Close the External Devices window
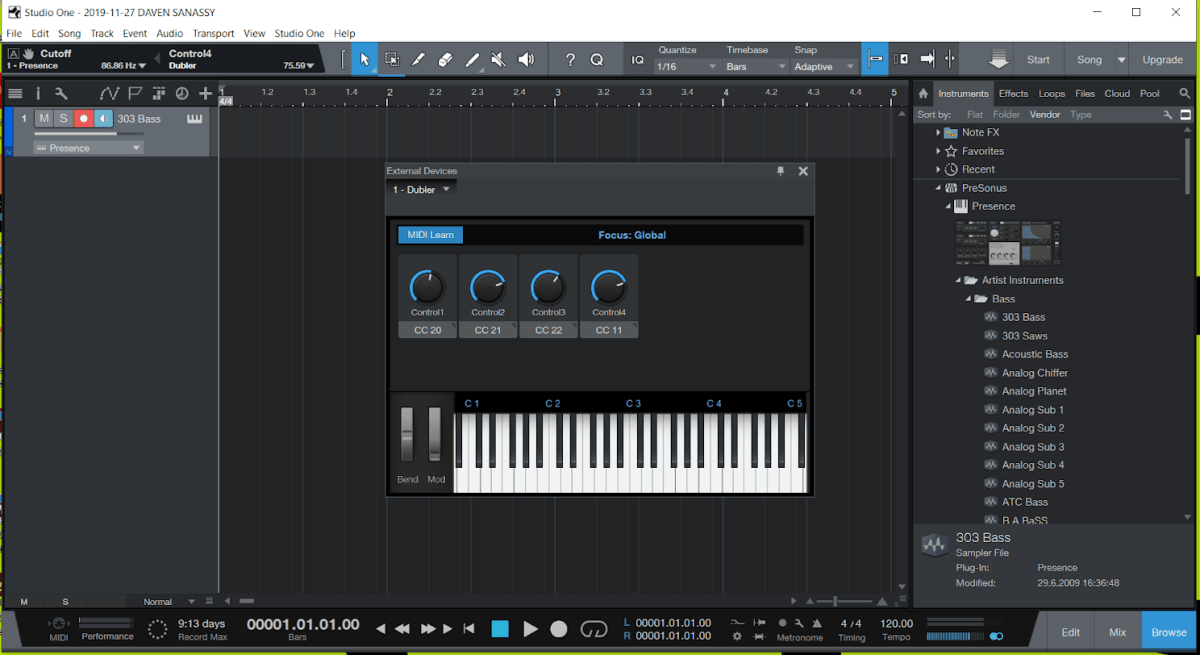1200x655 pixels. 803,171
